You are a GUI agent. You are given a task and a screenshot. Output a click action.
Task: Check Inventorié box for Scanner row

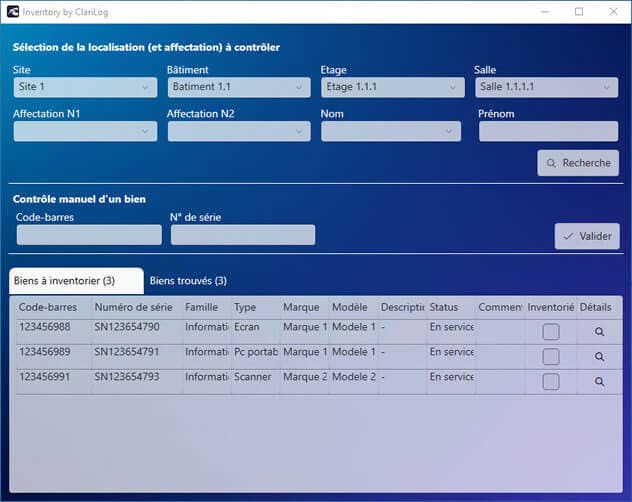pyautogui.click(x=550, y=382)
